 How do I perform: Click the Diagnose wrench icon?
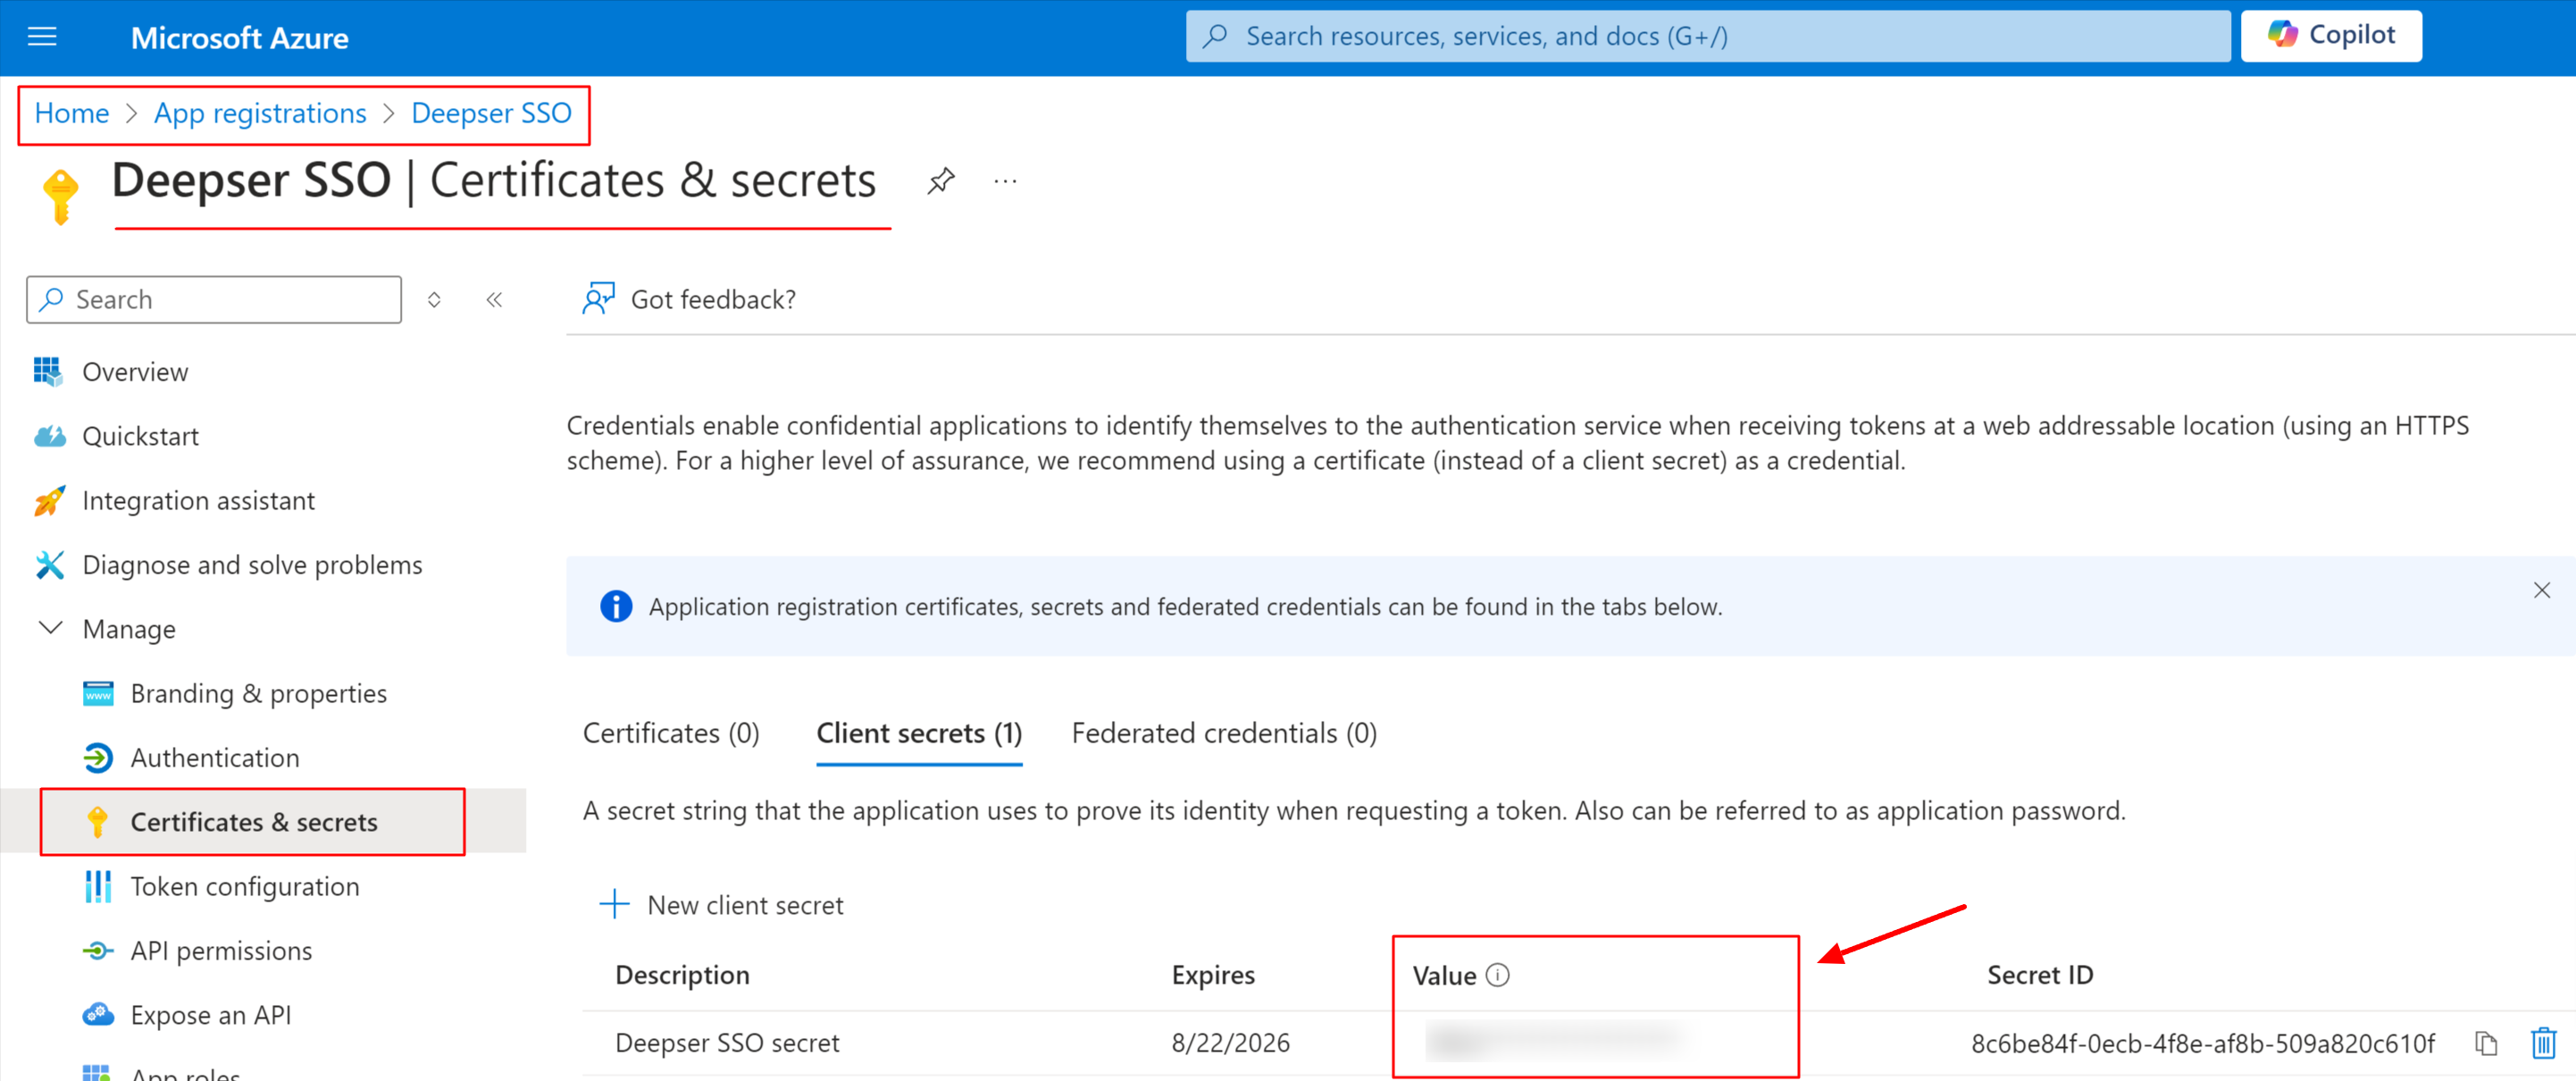pyautogui.click(x=49, y=564)
